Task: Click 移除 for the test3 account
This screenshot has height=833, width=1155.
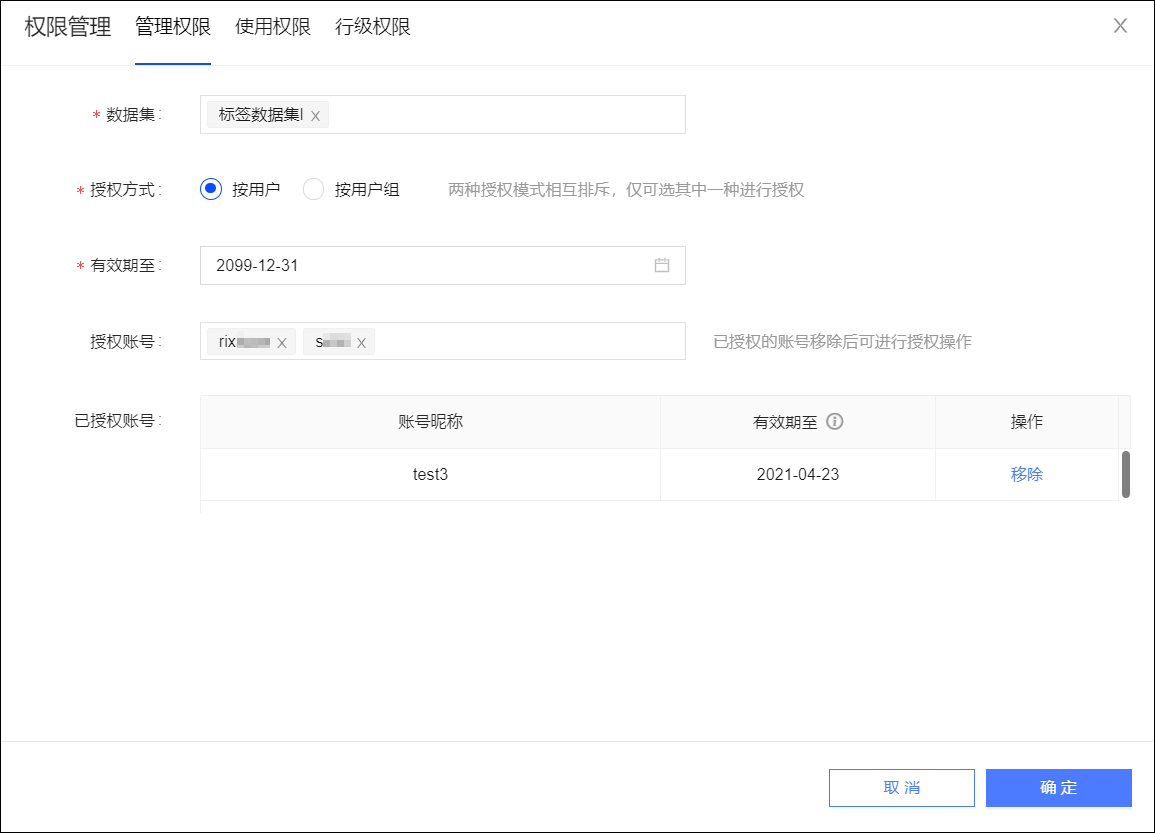Action: pos(1026,474)
